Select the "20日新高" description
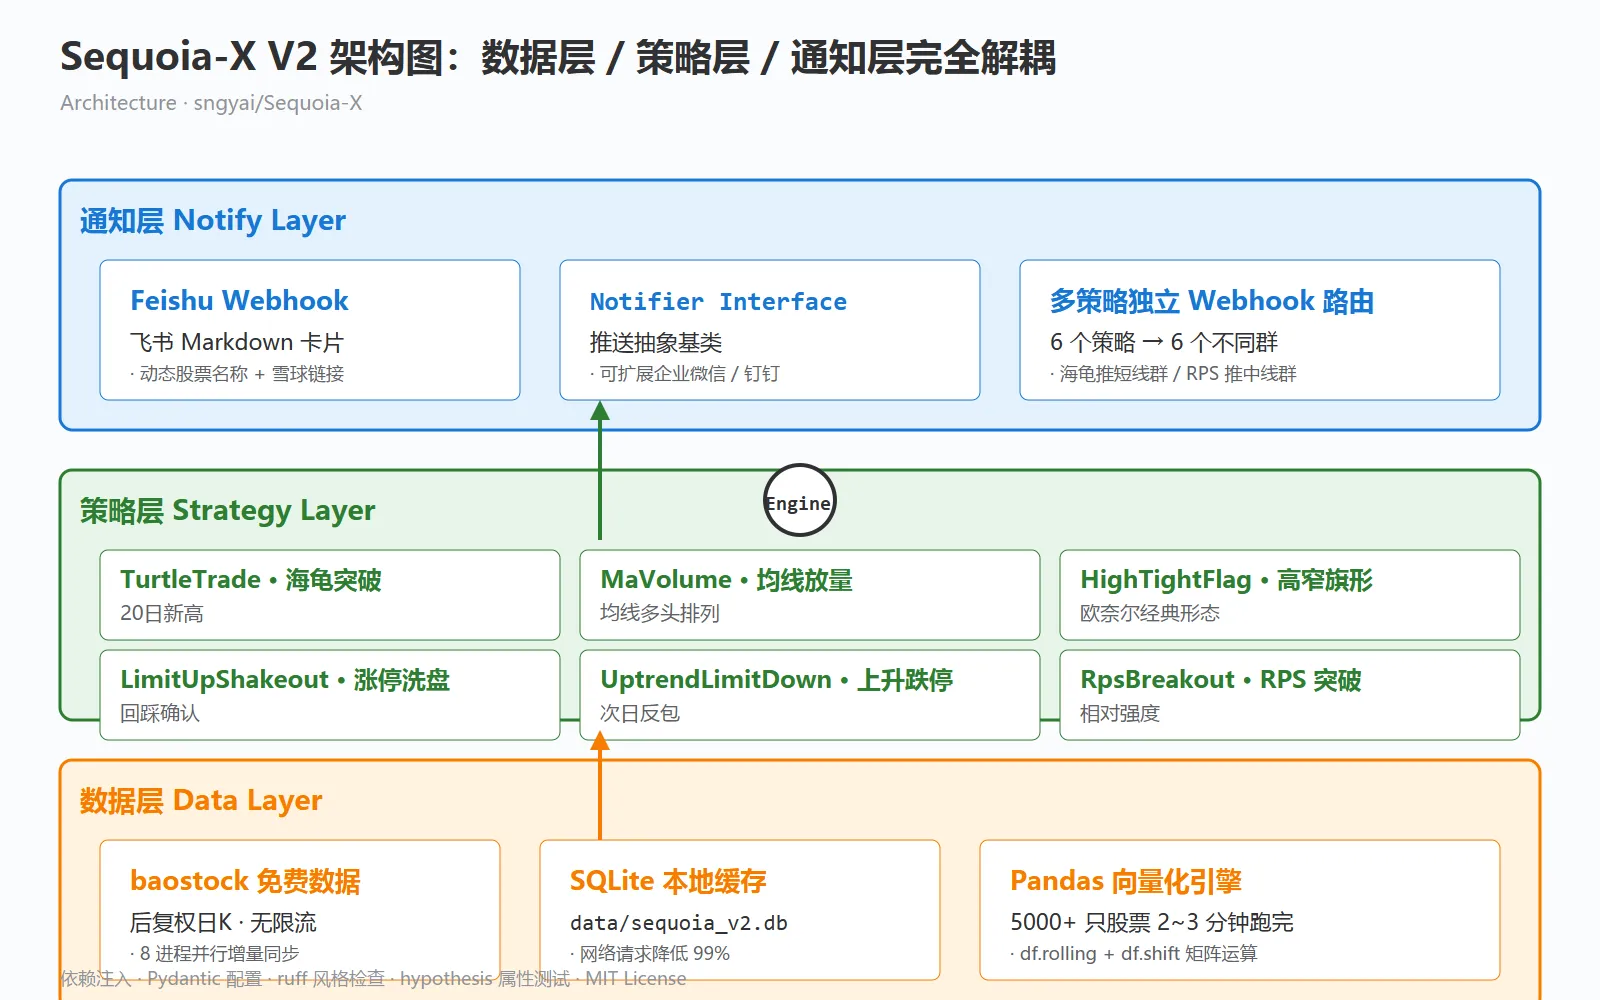Screen dimensions: 1600x1000 [162, 613]
